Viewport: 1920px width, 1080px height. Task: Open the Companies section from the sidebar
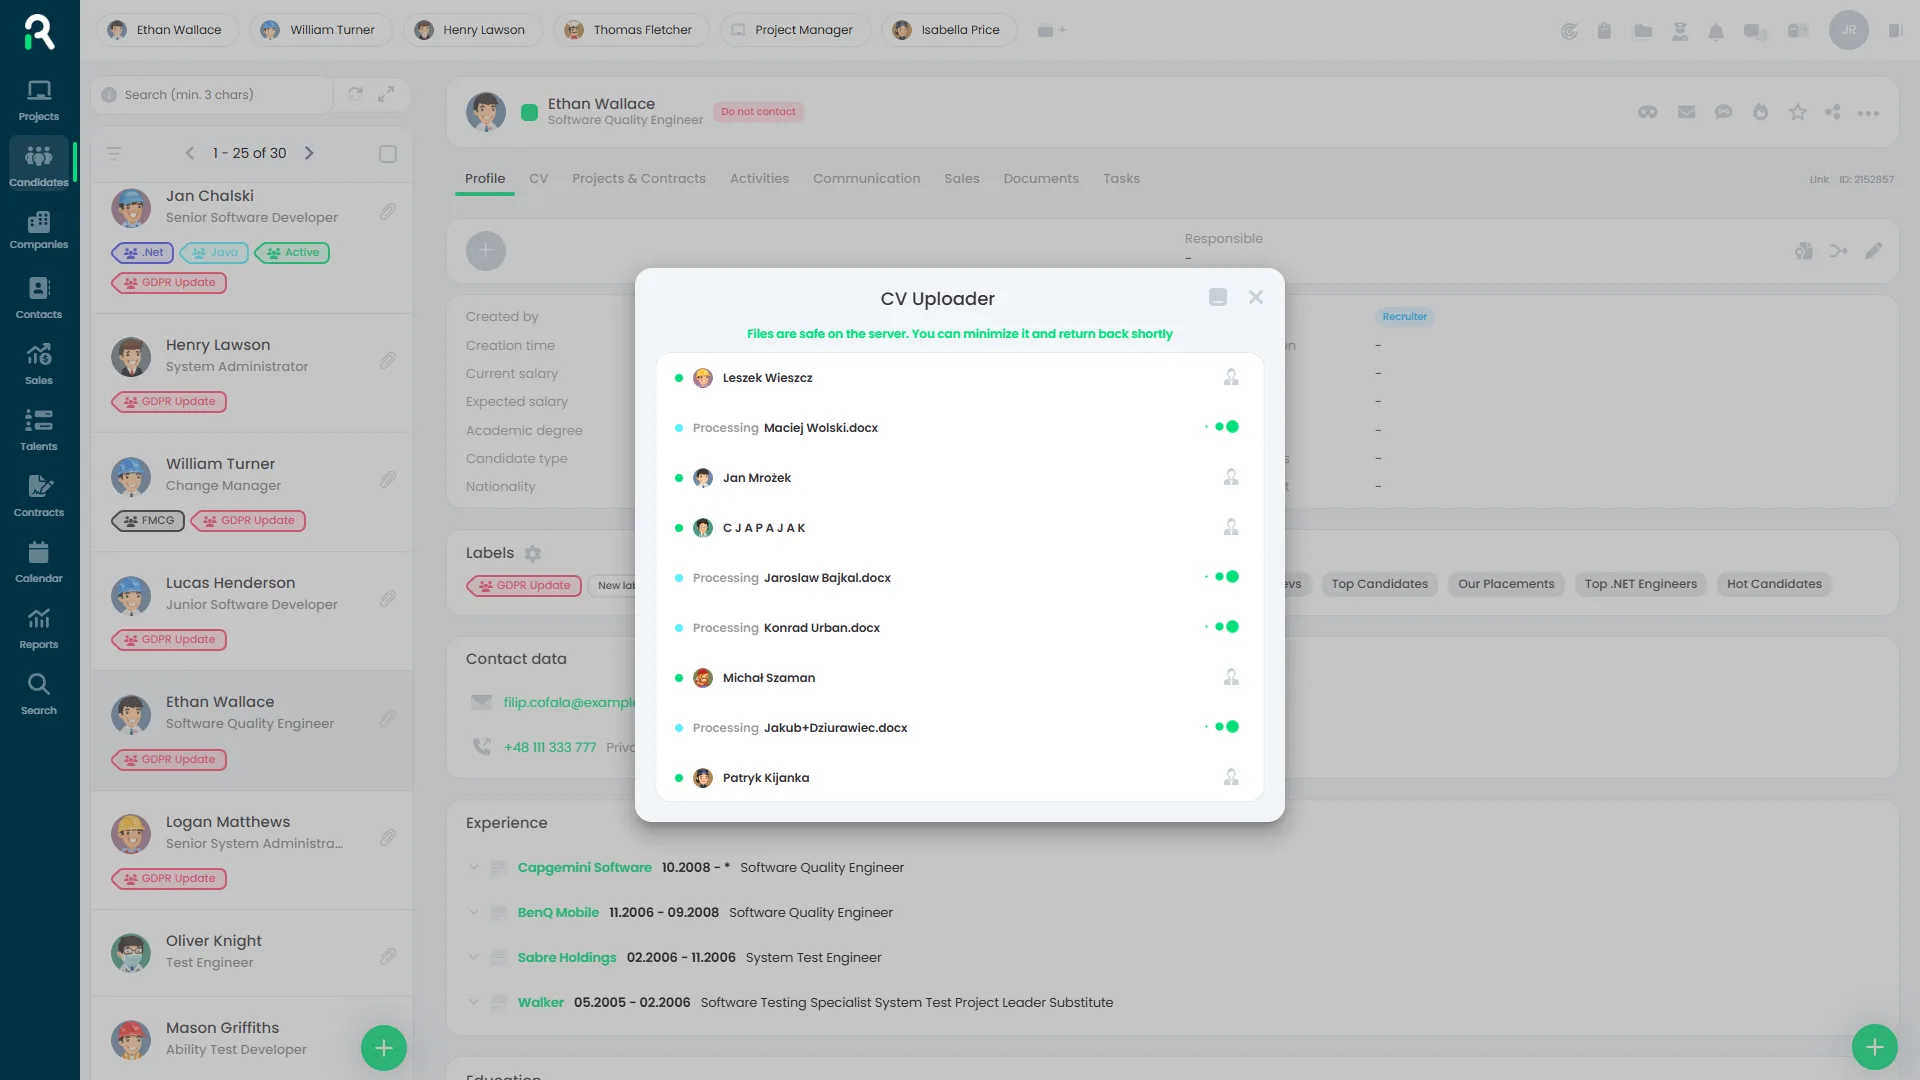[38, 229]
